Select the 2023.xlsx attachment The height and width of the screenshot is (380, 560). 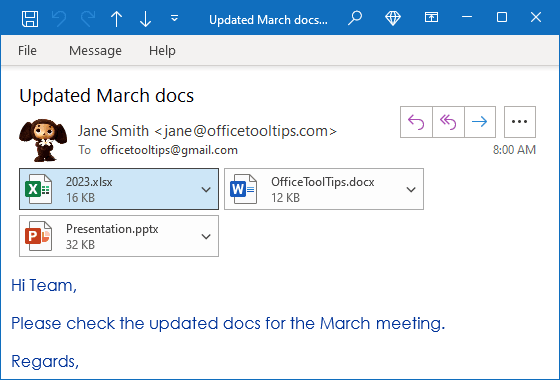point(119,189)
